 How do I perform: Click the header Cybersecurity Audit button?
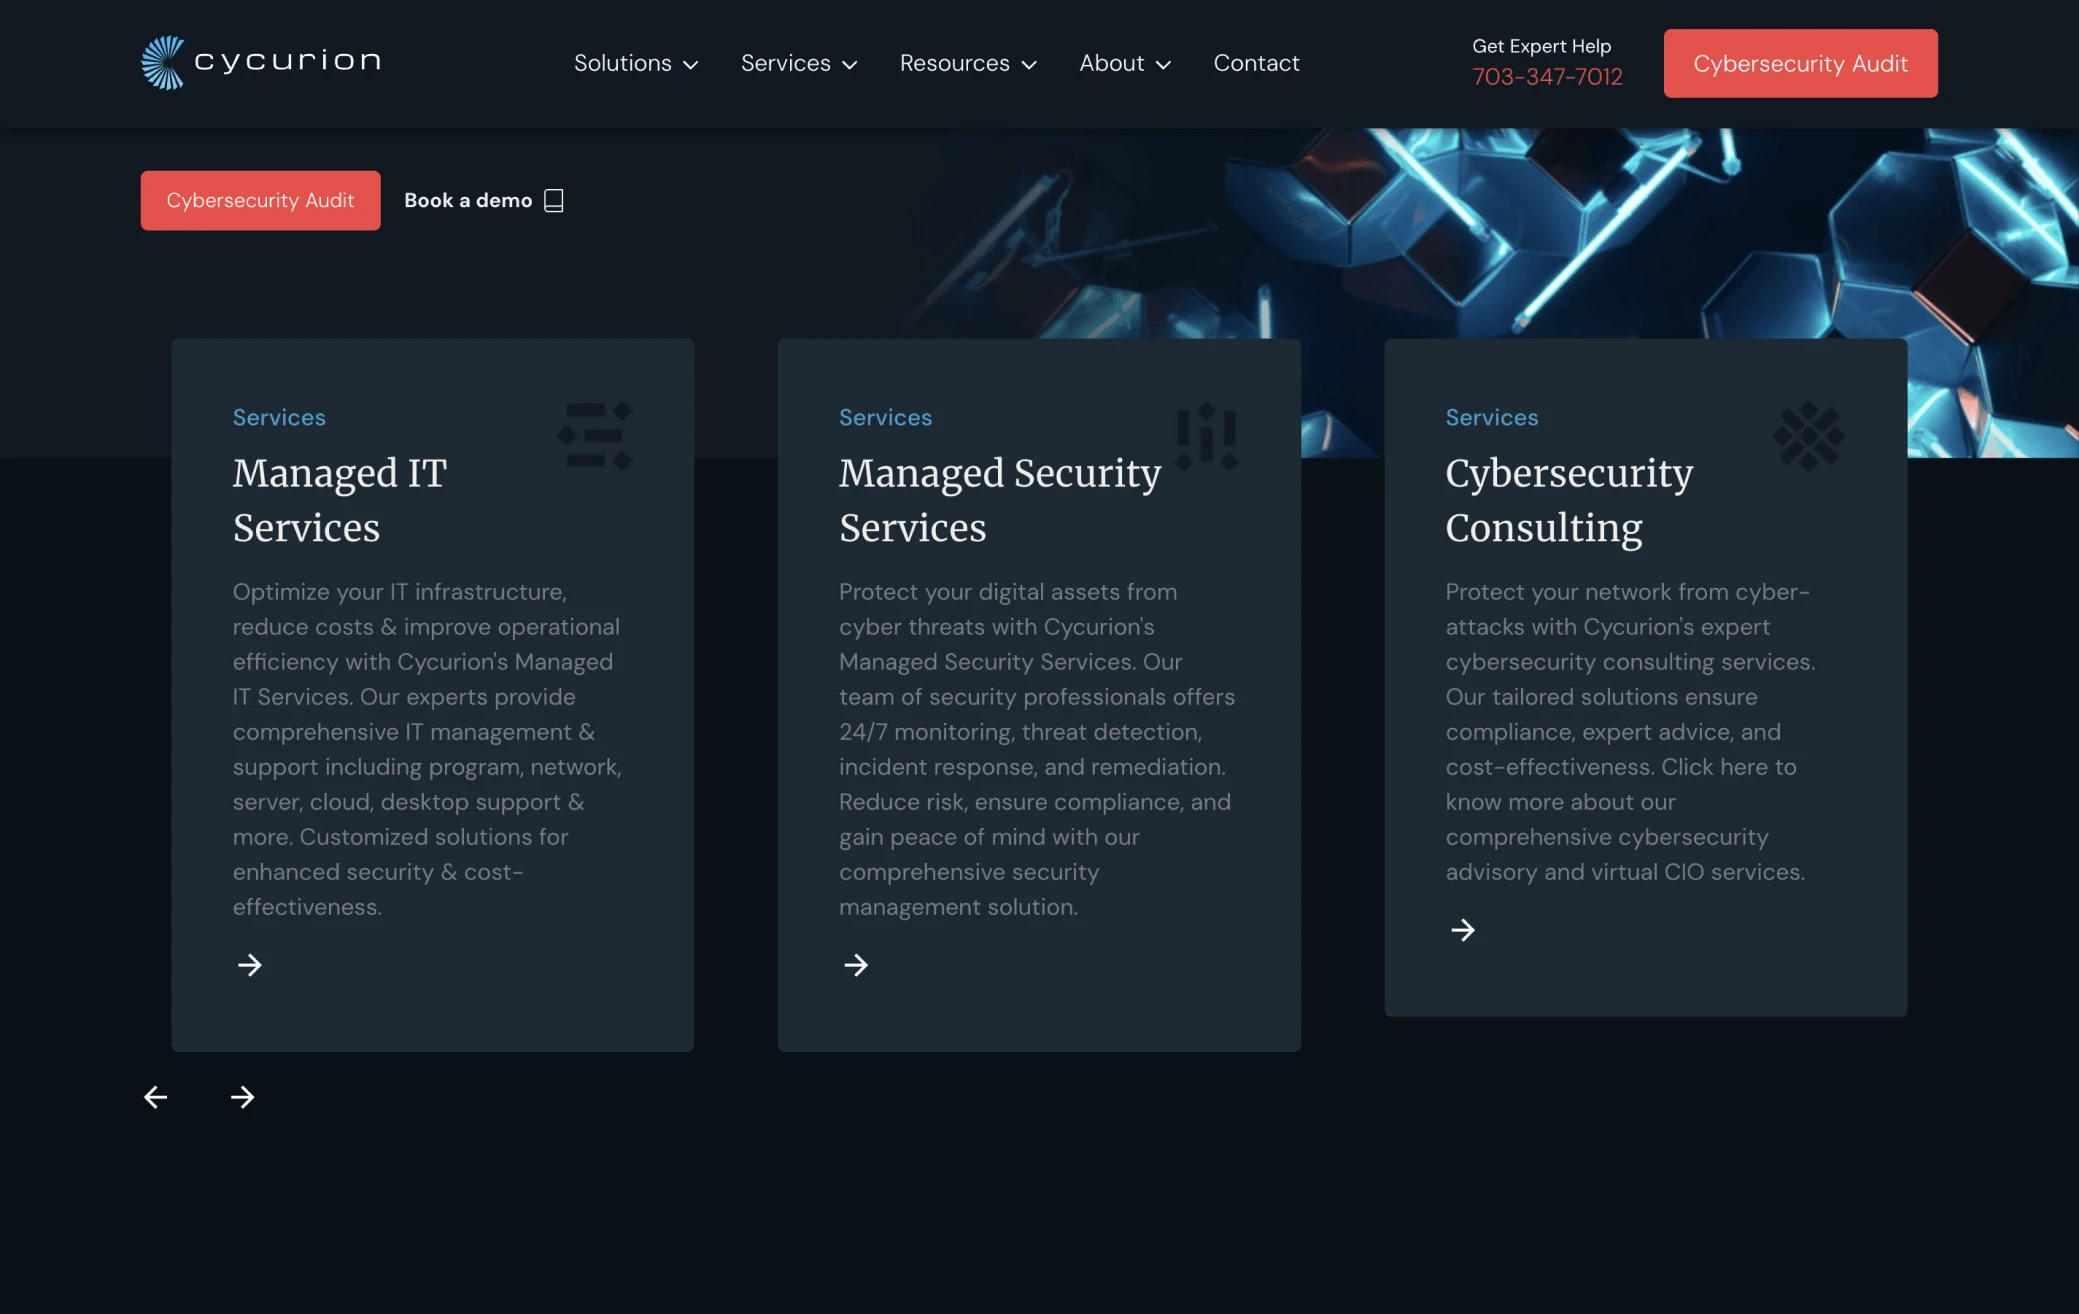pyautogui.click(x=1800, y=63)
